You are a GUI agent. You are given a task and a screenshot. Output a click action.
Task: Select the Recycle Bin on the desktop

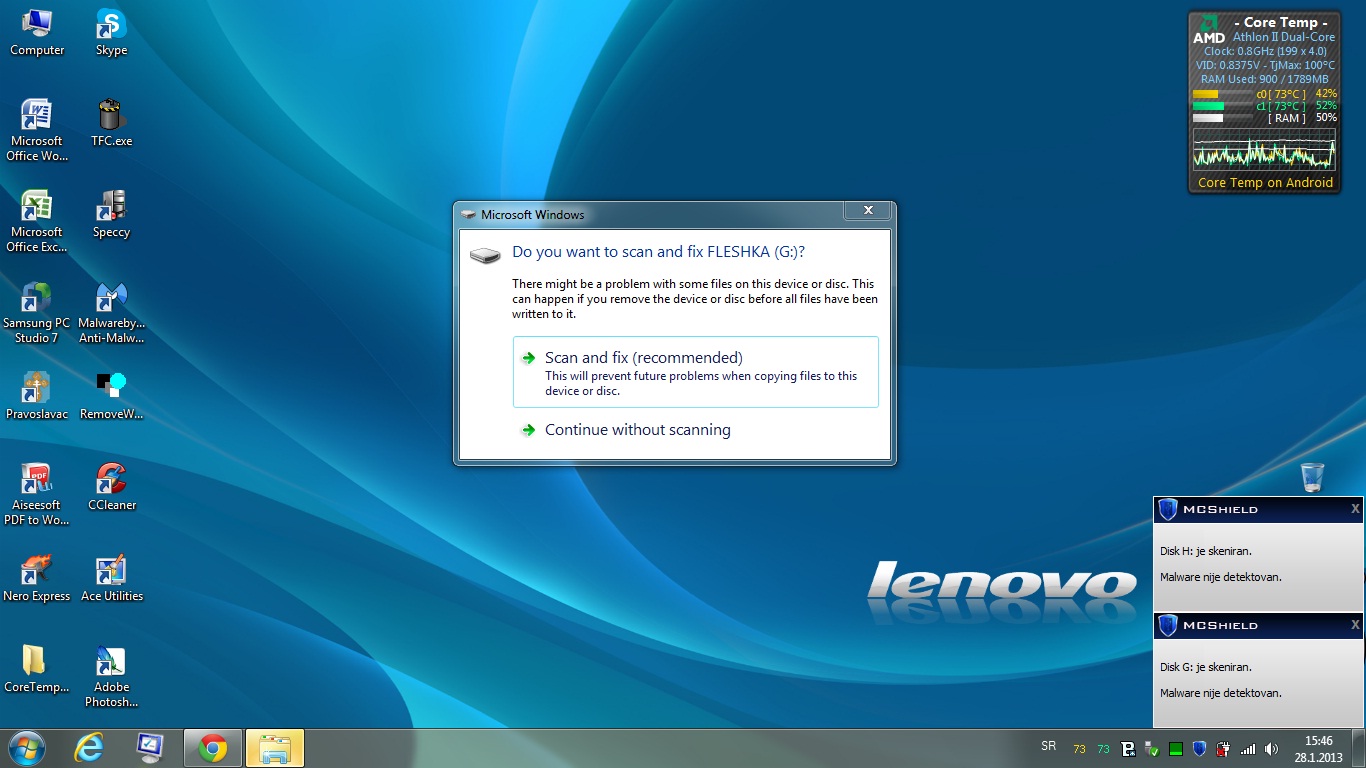click(x=1313, y=477)
